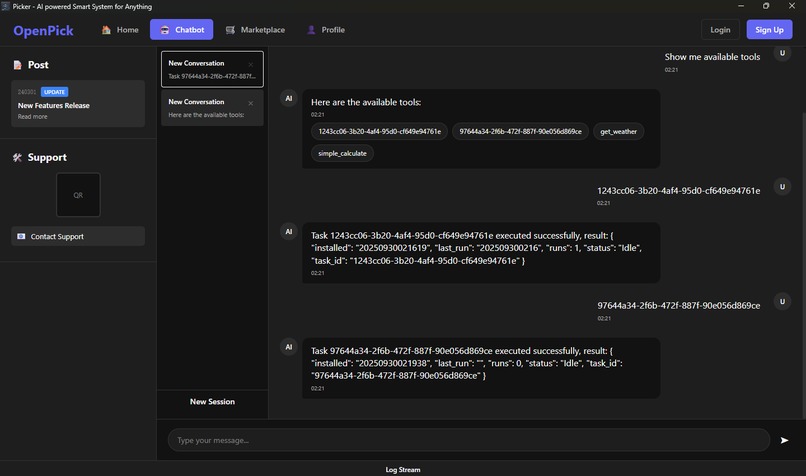Click the Contact Support button
Viewport: 806px width, 476px height.
78,236
